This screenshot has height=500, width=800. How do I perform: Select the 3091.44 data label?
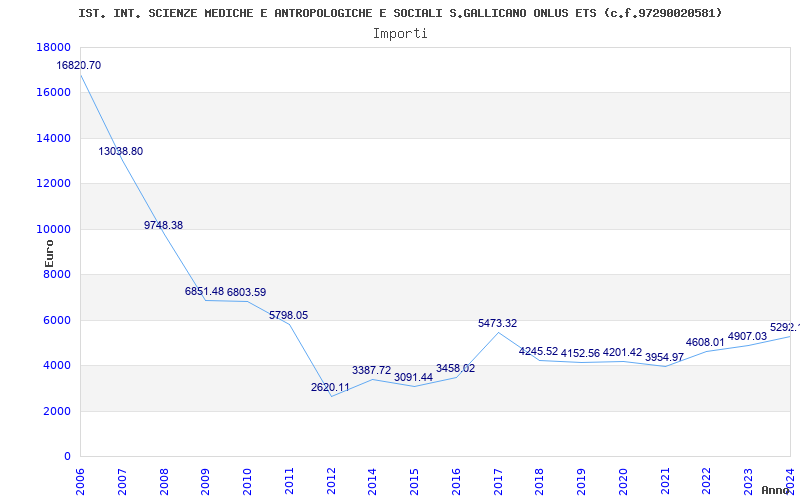pos(413,378)
